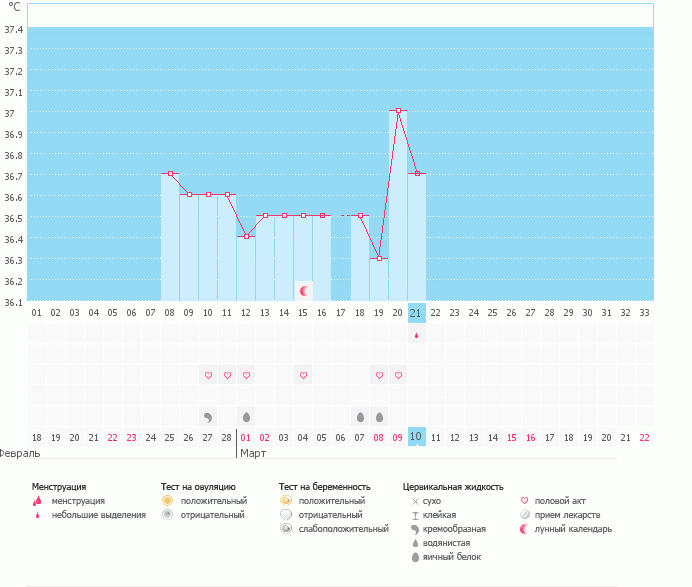Select the 37.0 temperature point on day 20
Screen dimensions: 692x587
click(398, 111)
